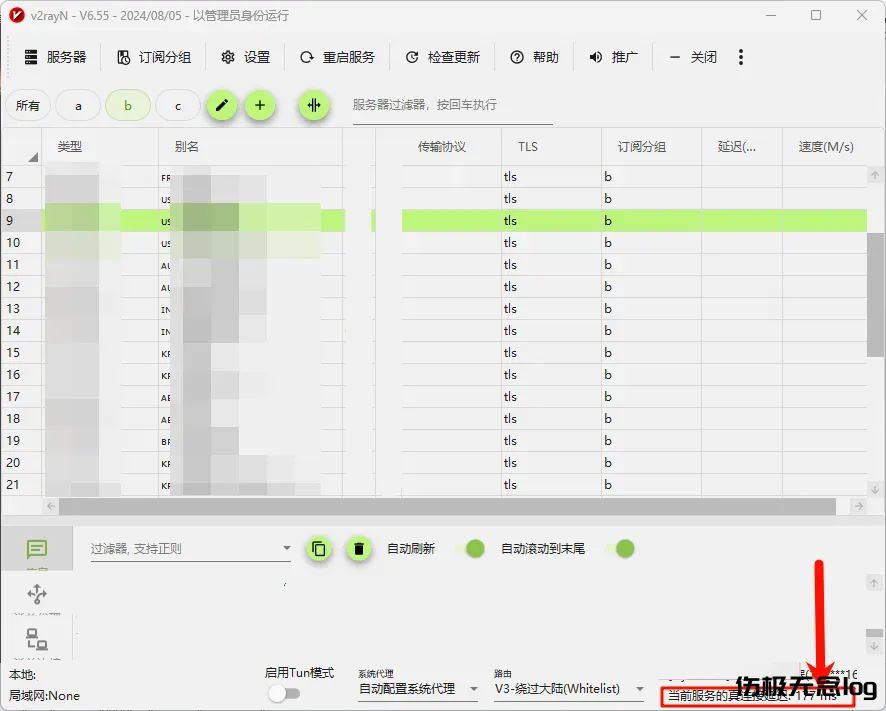Click server list scrollbar down arrow

pyautogui.click(x=875, y=489)
